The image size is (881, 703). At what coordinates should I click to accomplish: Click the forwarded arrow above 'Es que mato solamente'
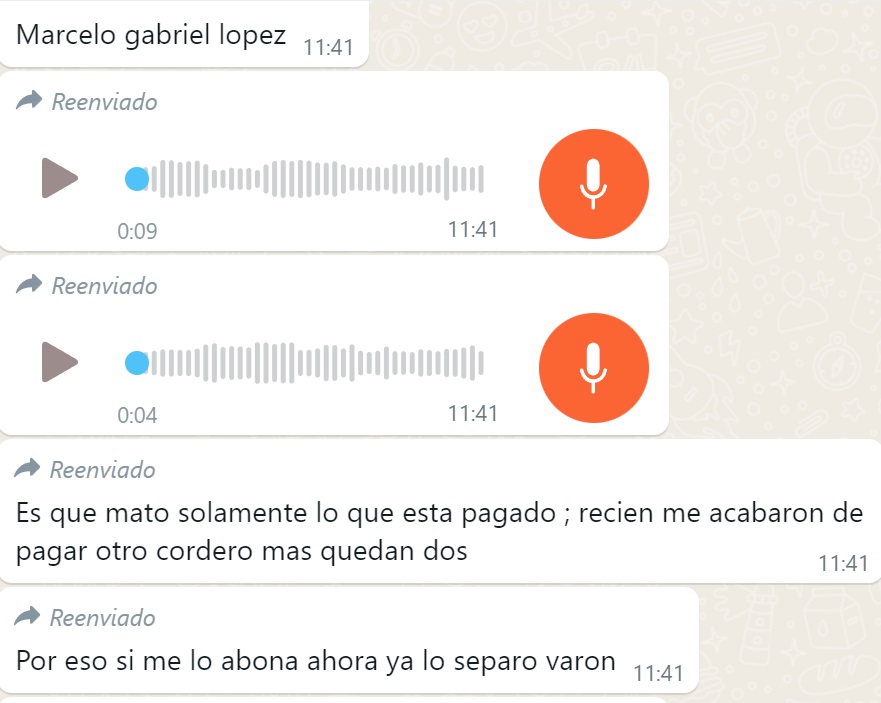[x=28, y=468]
